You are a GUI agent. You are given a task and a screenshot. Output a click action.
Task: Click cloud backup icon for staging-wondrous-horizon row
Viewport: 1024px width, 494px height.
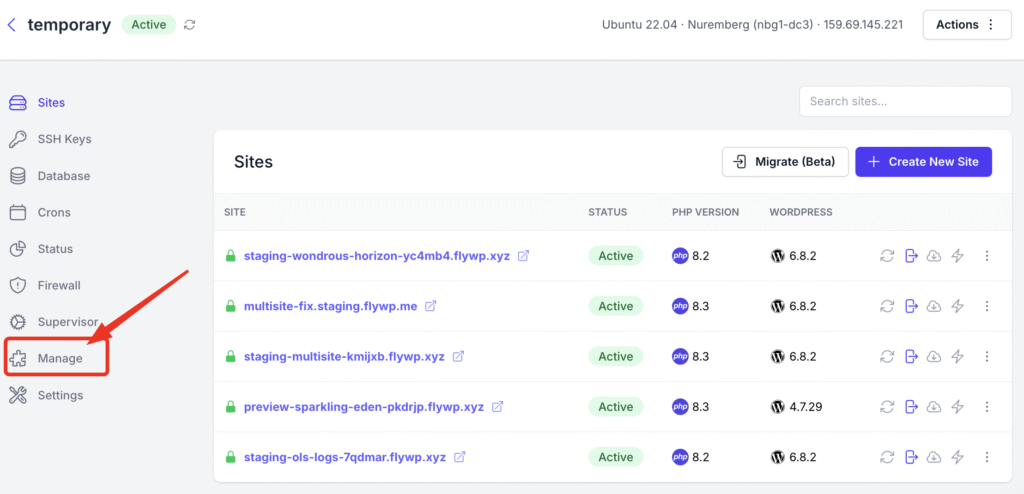tap(934, 256)
